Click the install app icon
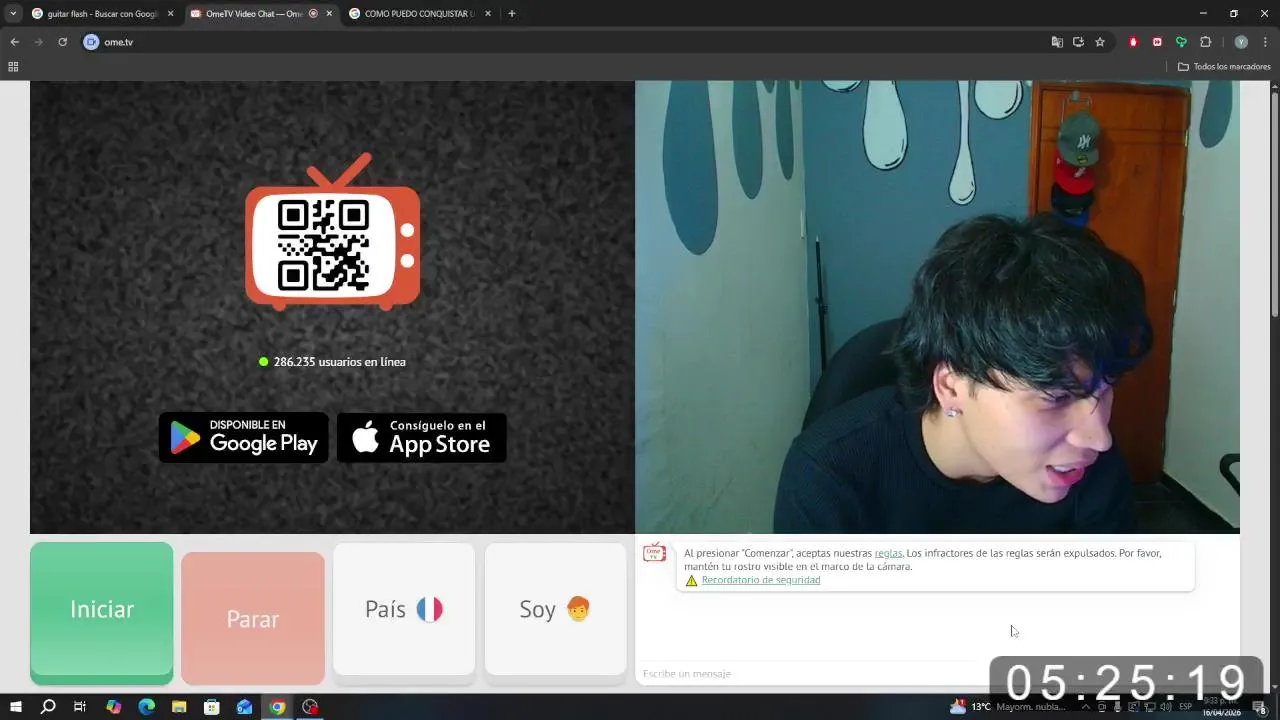This screenshot has height=720, width=1280. pos(1078,42)
